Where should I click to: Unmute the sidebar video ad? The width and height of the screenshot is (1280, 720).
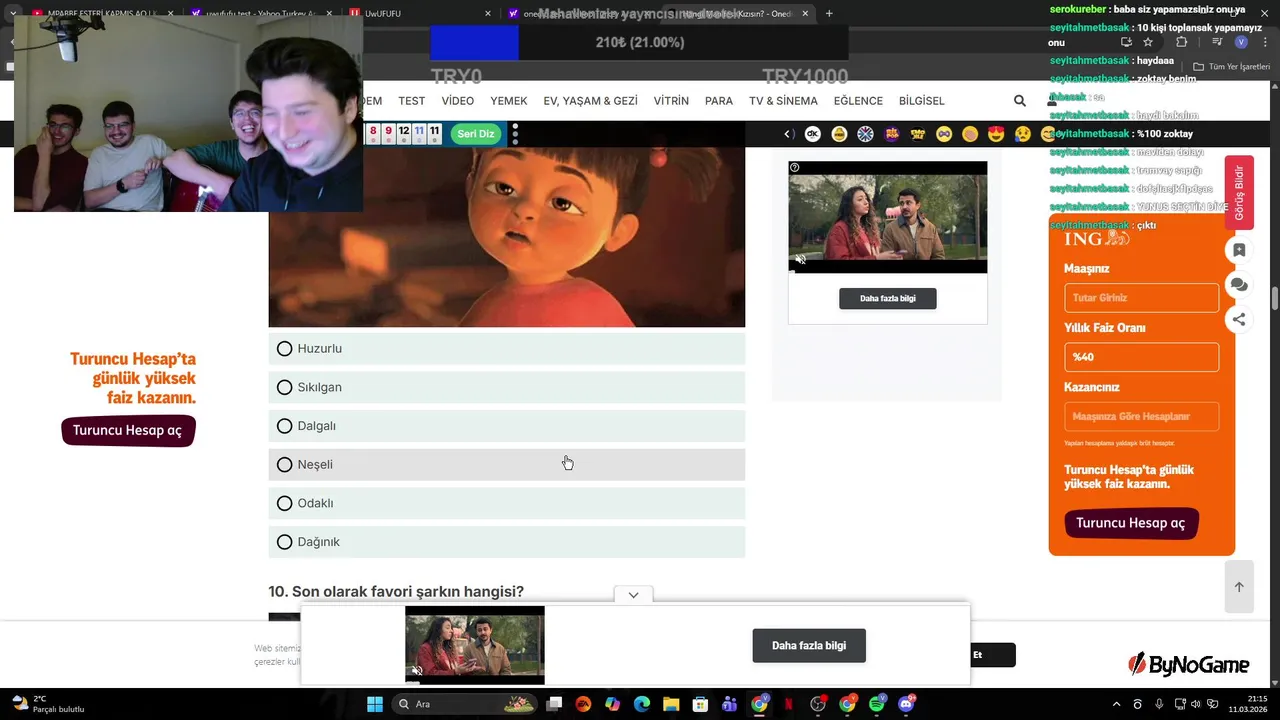800,260
